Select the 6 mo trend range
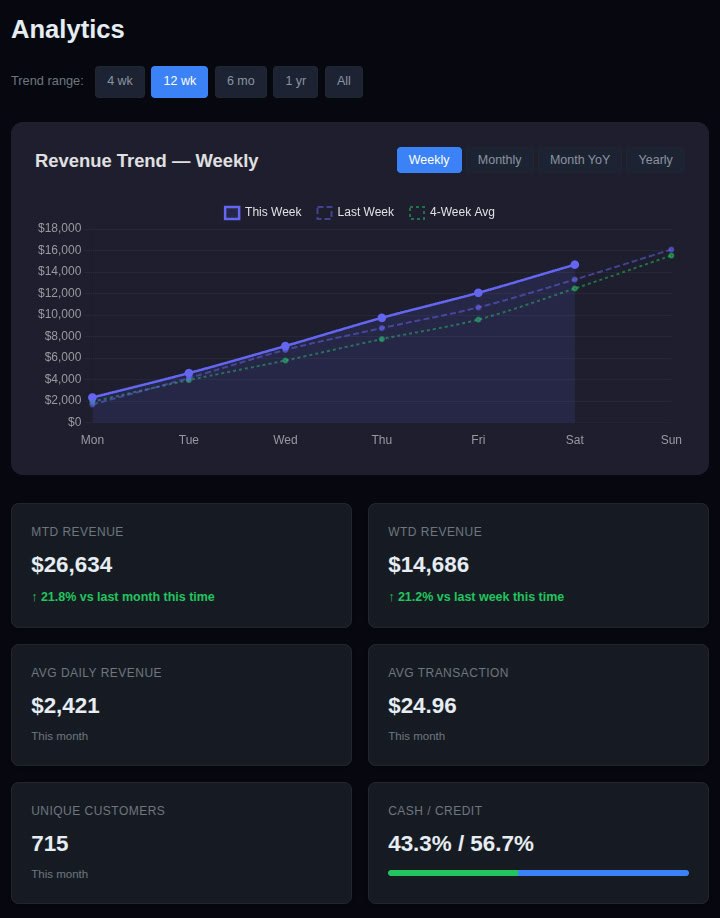Viewport: 720px width, 918px height. 240,82
